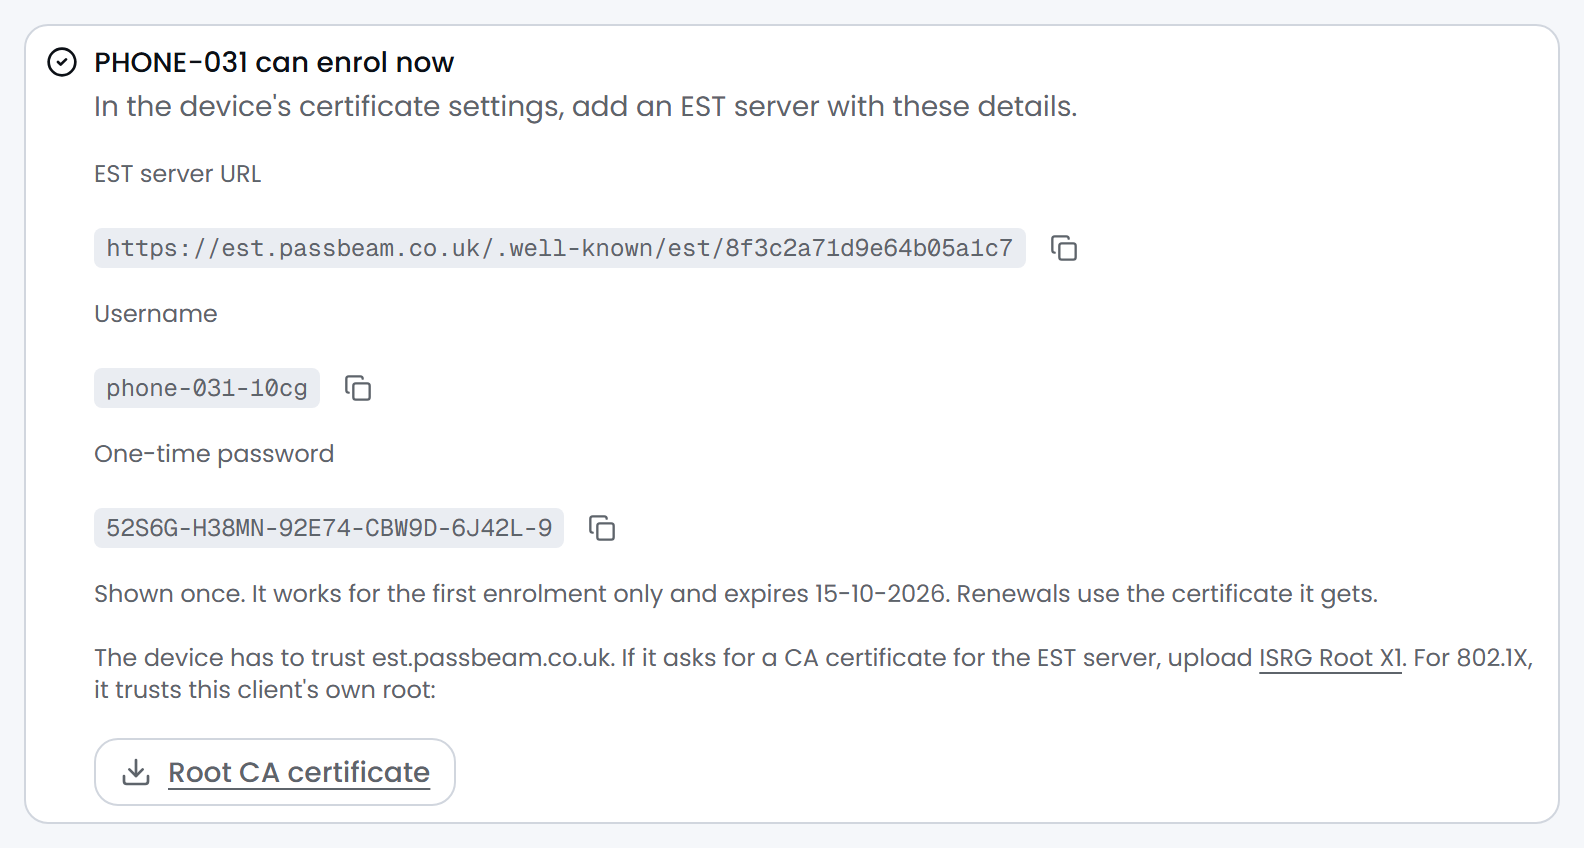Select the phone-031-10cg username value
The image size is (1584, 848).
(x=207, y=388)
